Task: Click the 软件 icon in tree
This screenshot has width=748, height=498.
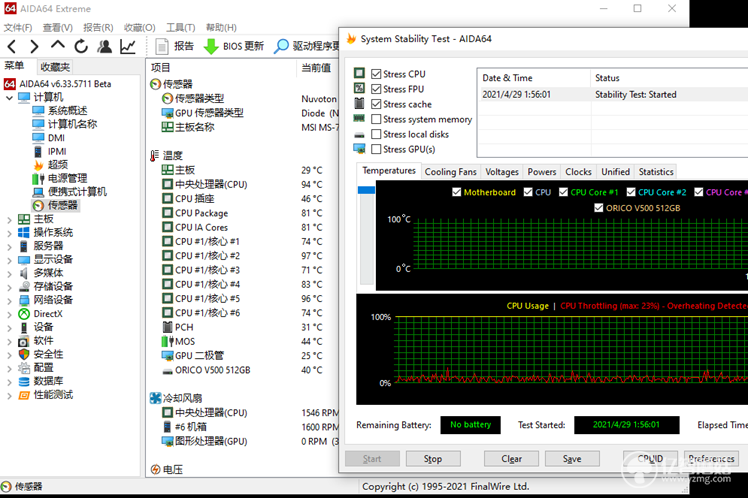Action: click(24, 341)
